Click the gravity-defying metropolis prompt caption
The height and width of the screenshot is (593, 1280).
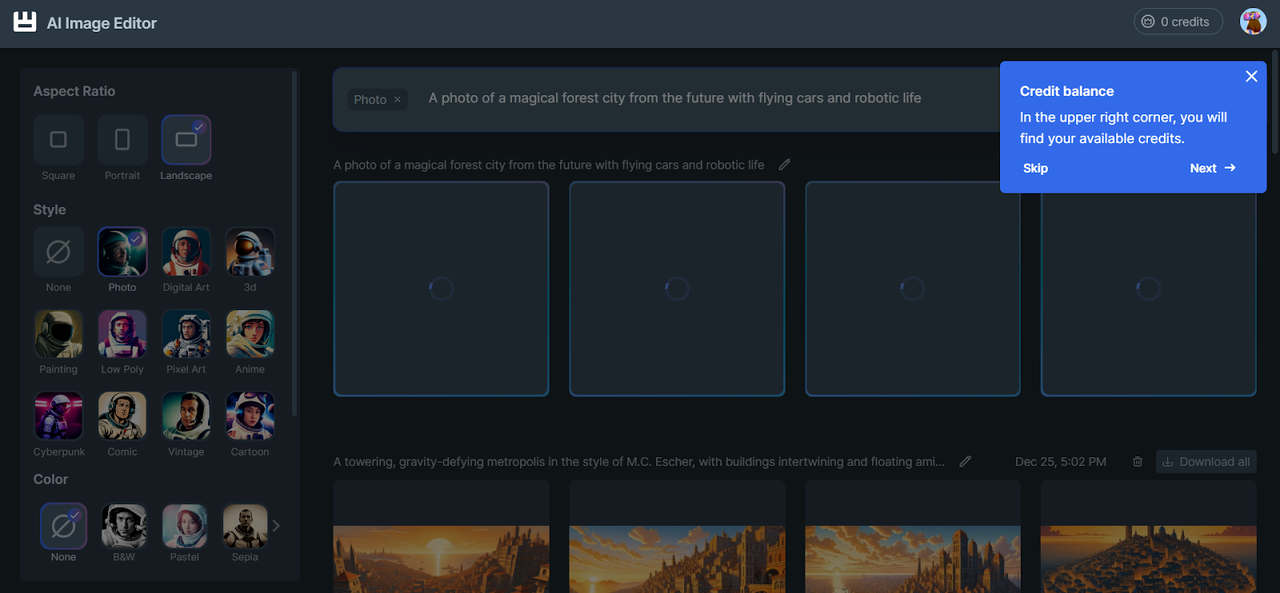coord(638,462)
